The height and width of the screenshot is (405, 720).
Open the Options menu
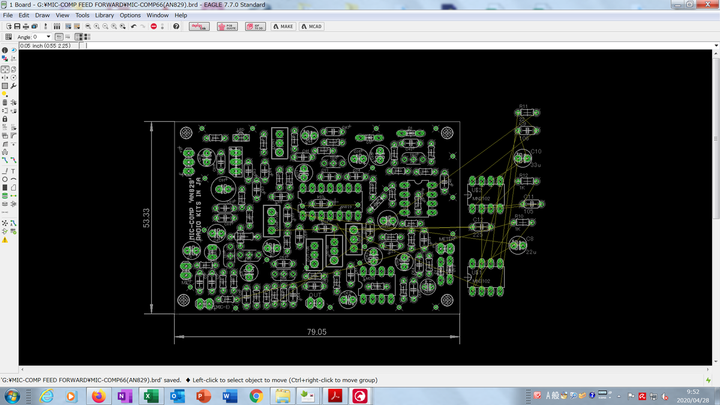[130, 16]
